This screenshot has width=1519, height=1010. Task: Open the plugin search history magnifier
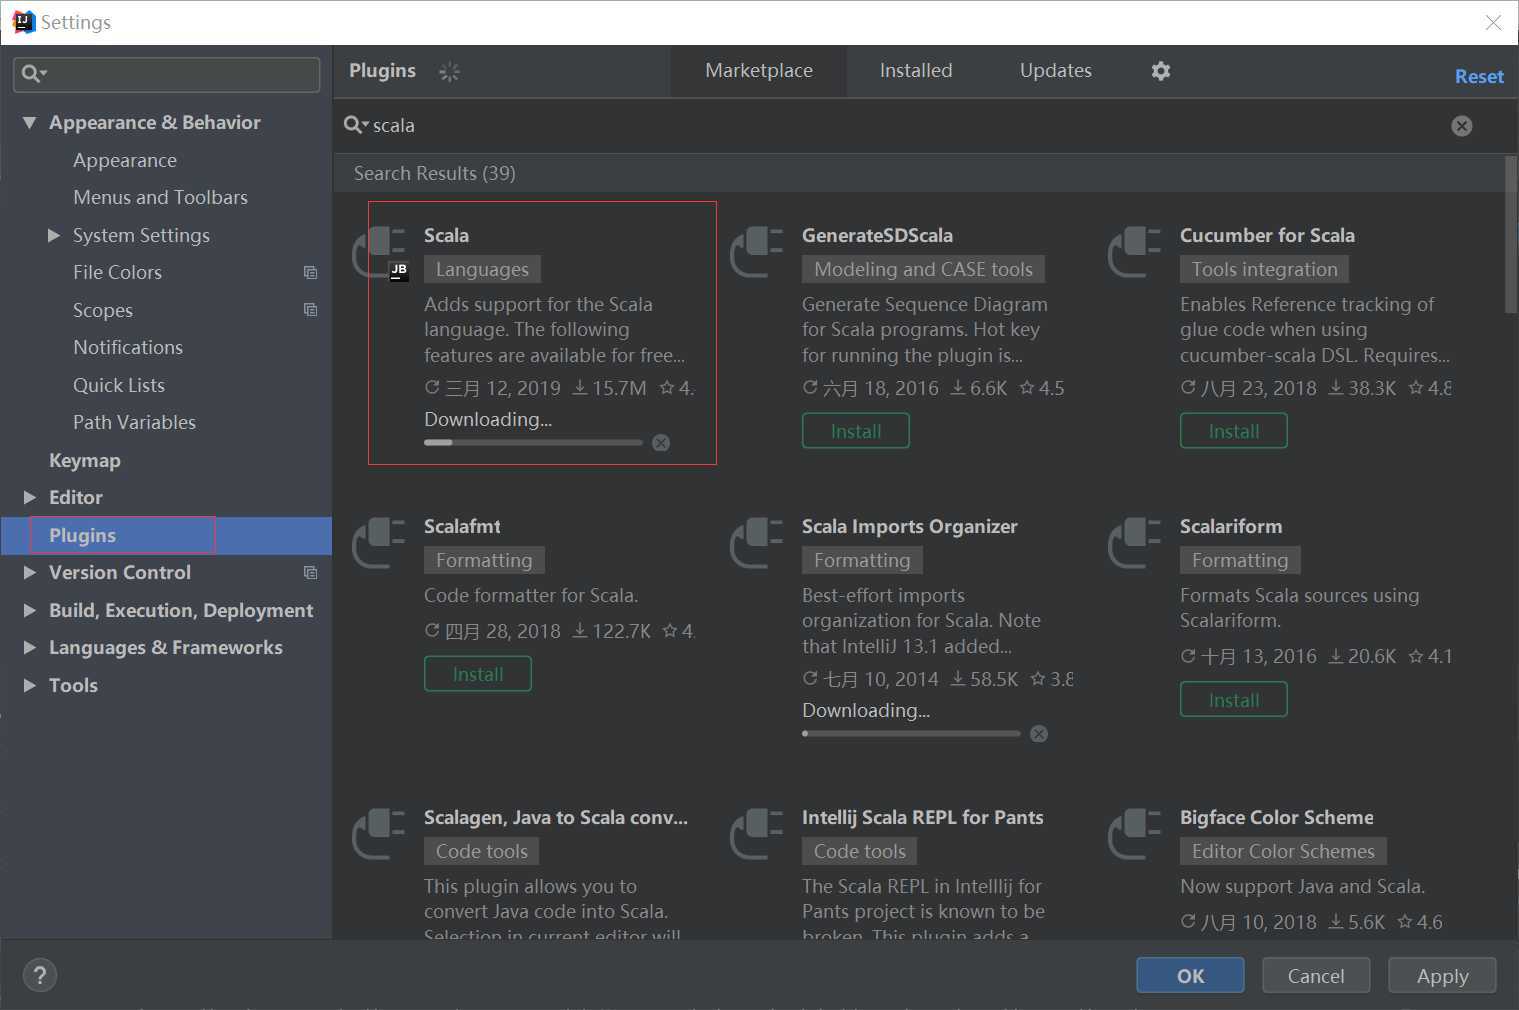(356, 125)
